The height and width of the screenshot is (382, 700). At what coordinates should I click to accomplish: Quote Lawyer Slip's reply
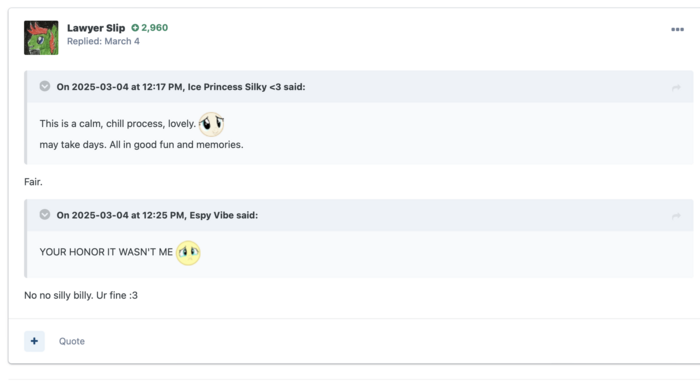[72, 341]
